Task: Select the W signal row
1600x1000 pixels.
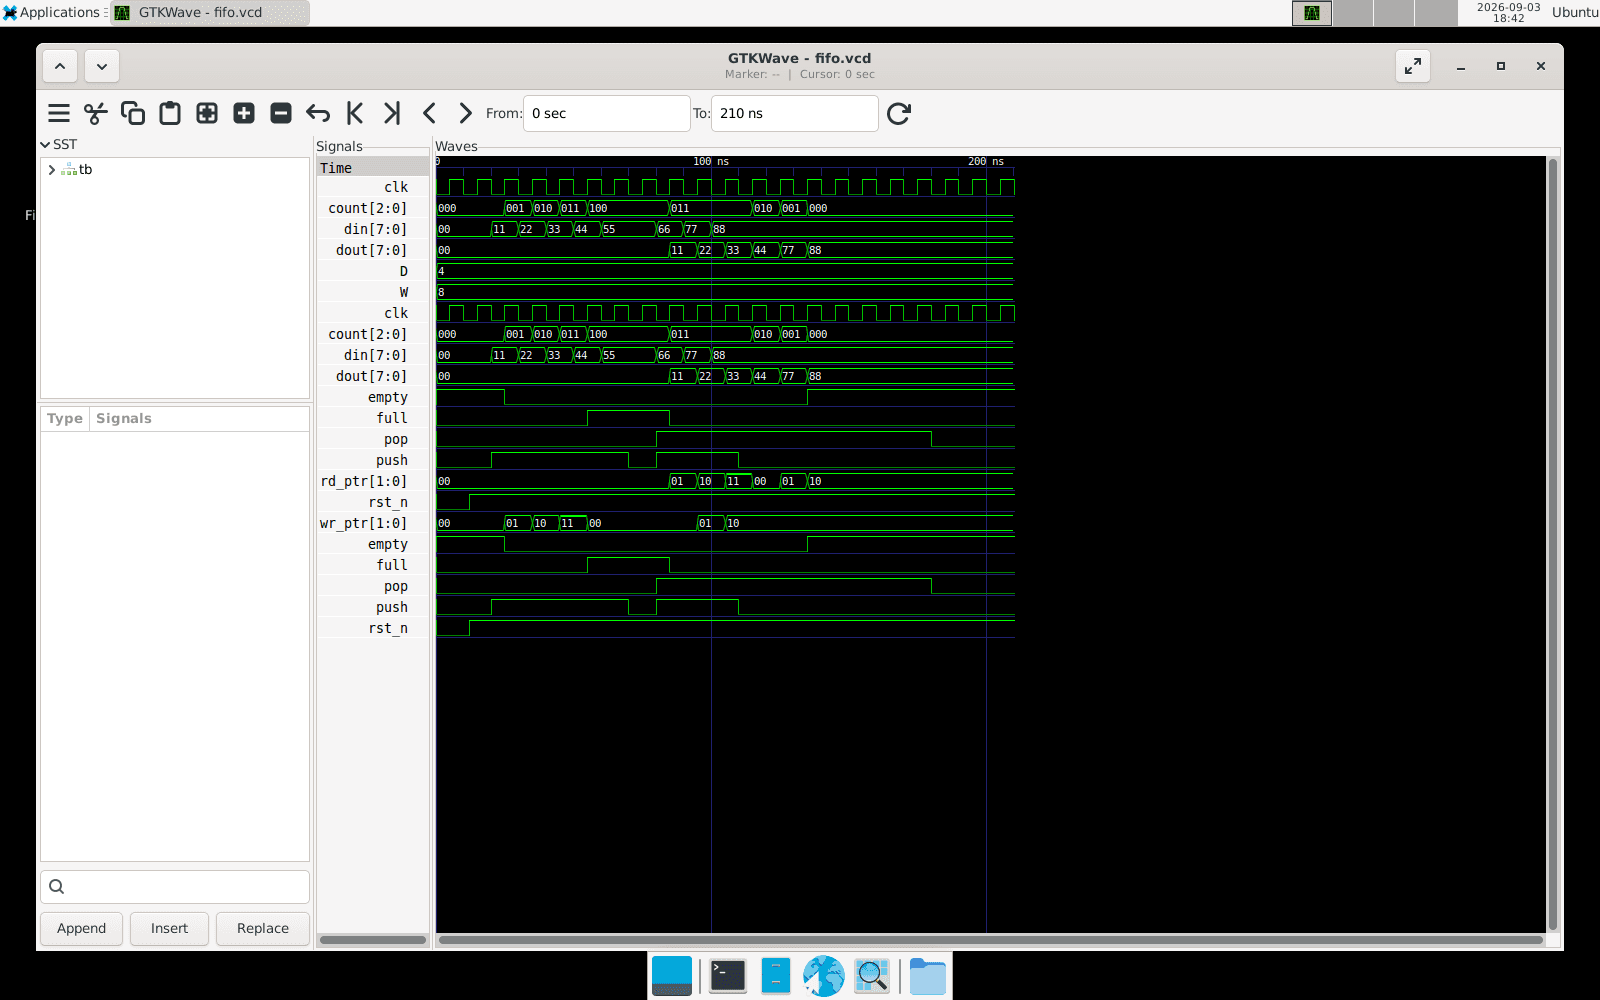Action: click(373, 293)
